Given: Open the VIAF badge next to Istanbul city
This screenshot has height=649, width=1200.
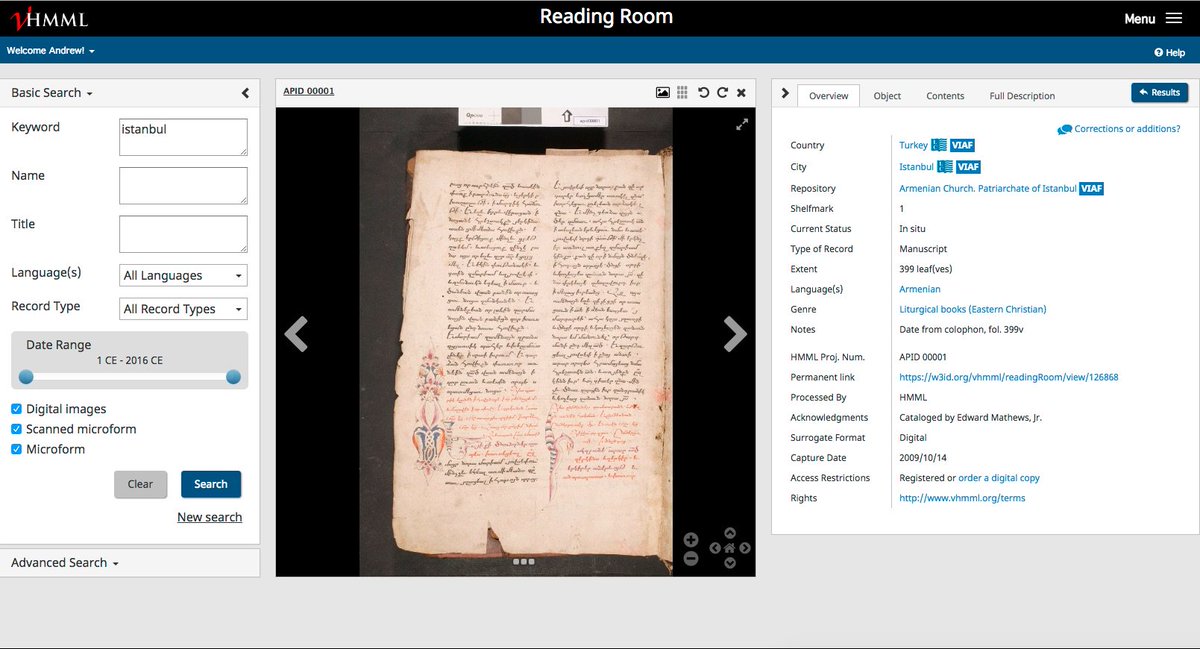Looking at the screenshot, I should point(968,167).
